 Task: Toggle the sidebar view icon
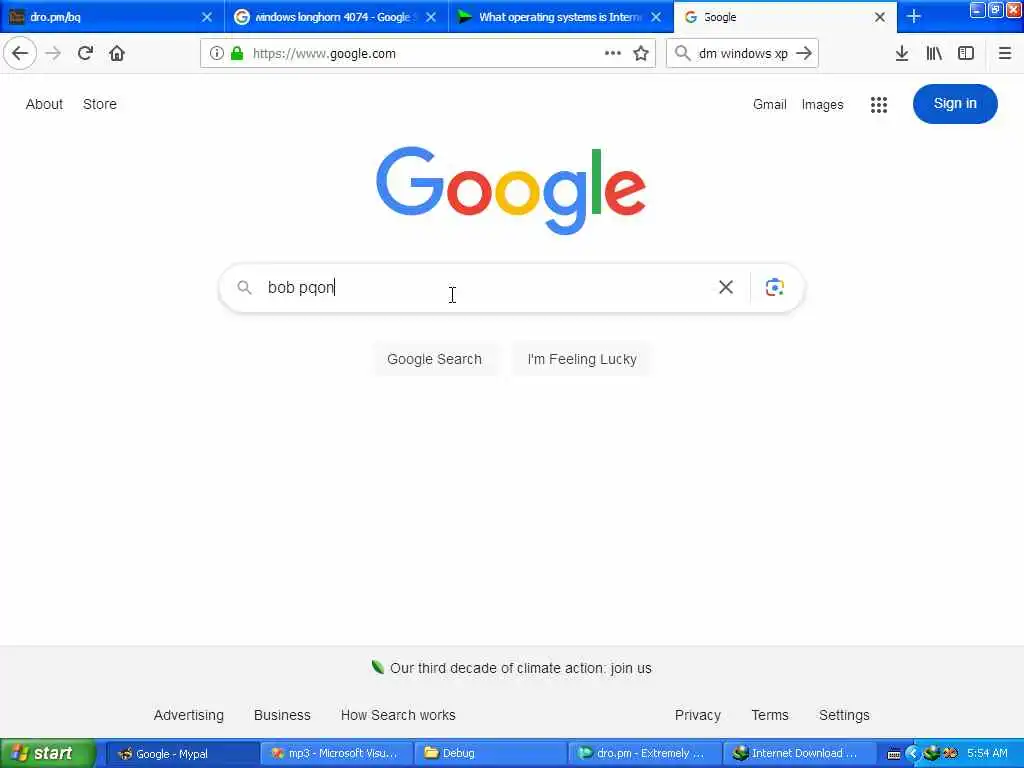(966, 54)
